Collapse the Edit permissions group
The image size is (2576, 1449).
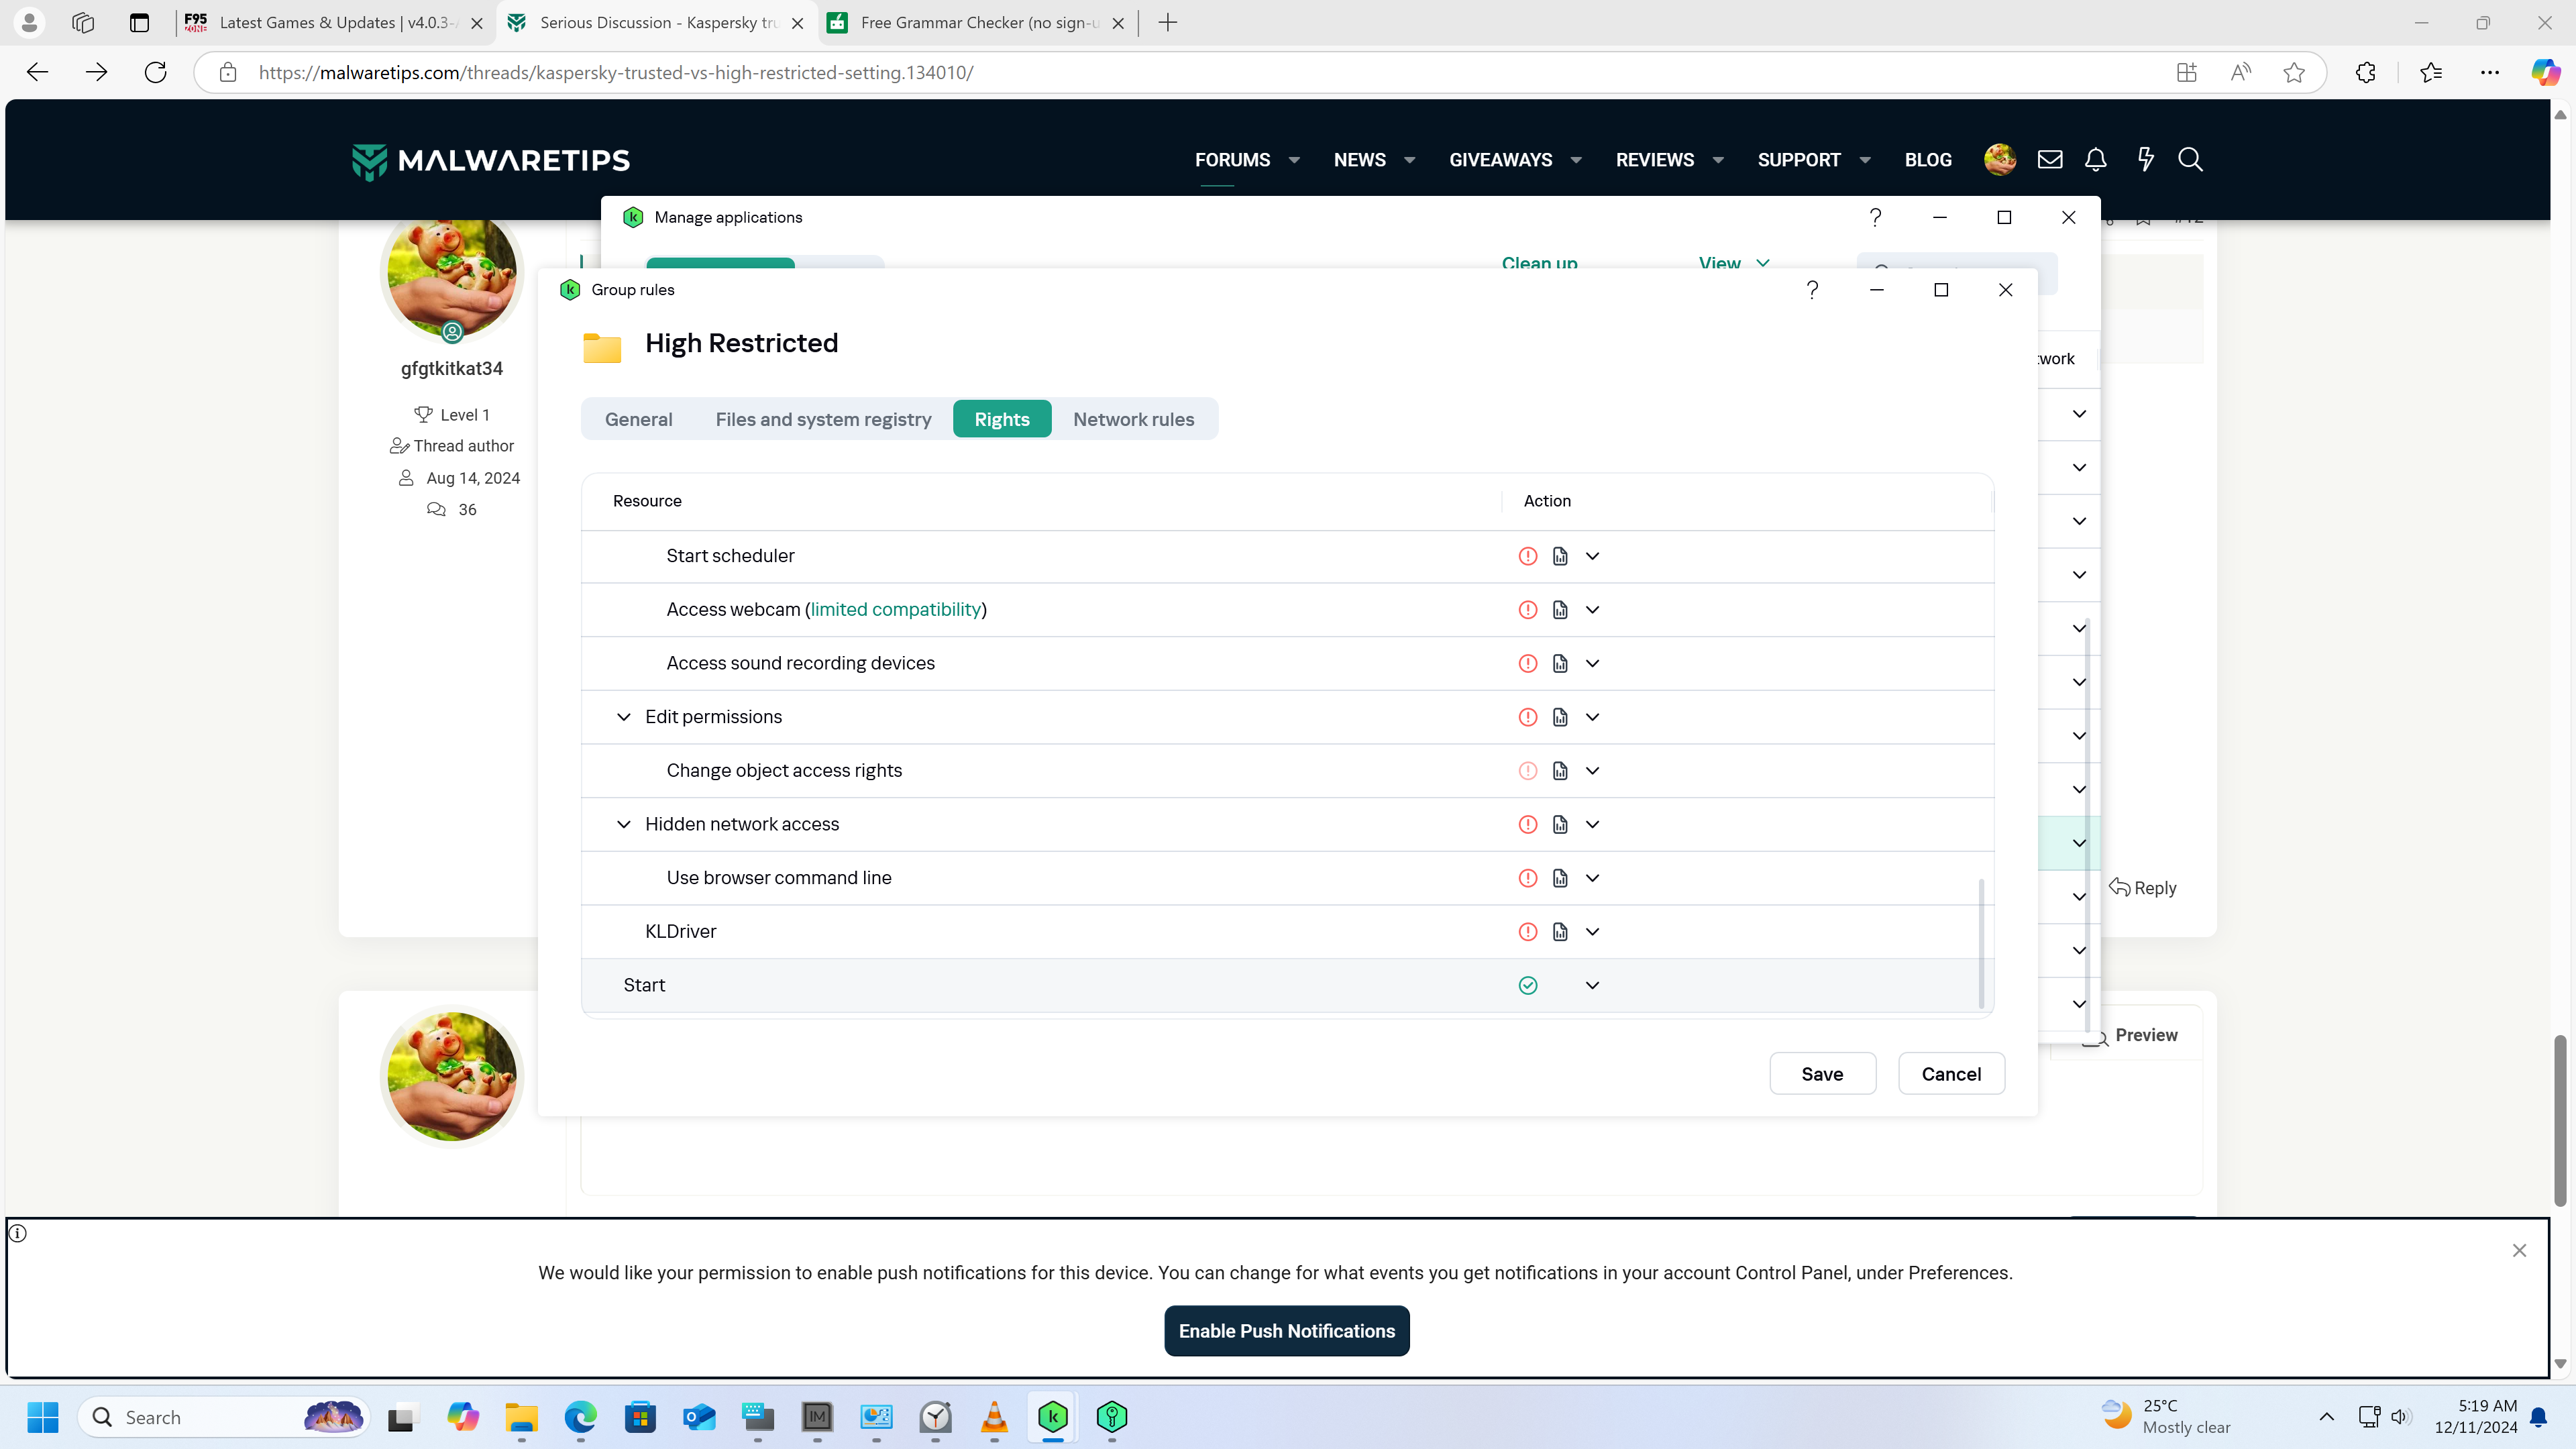623,717
